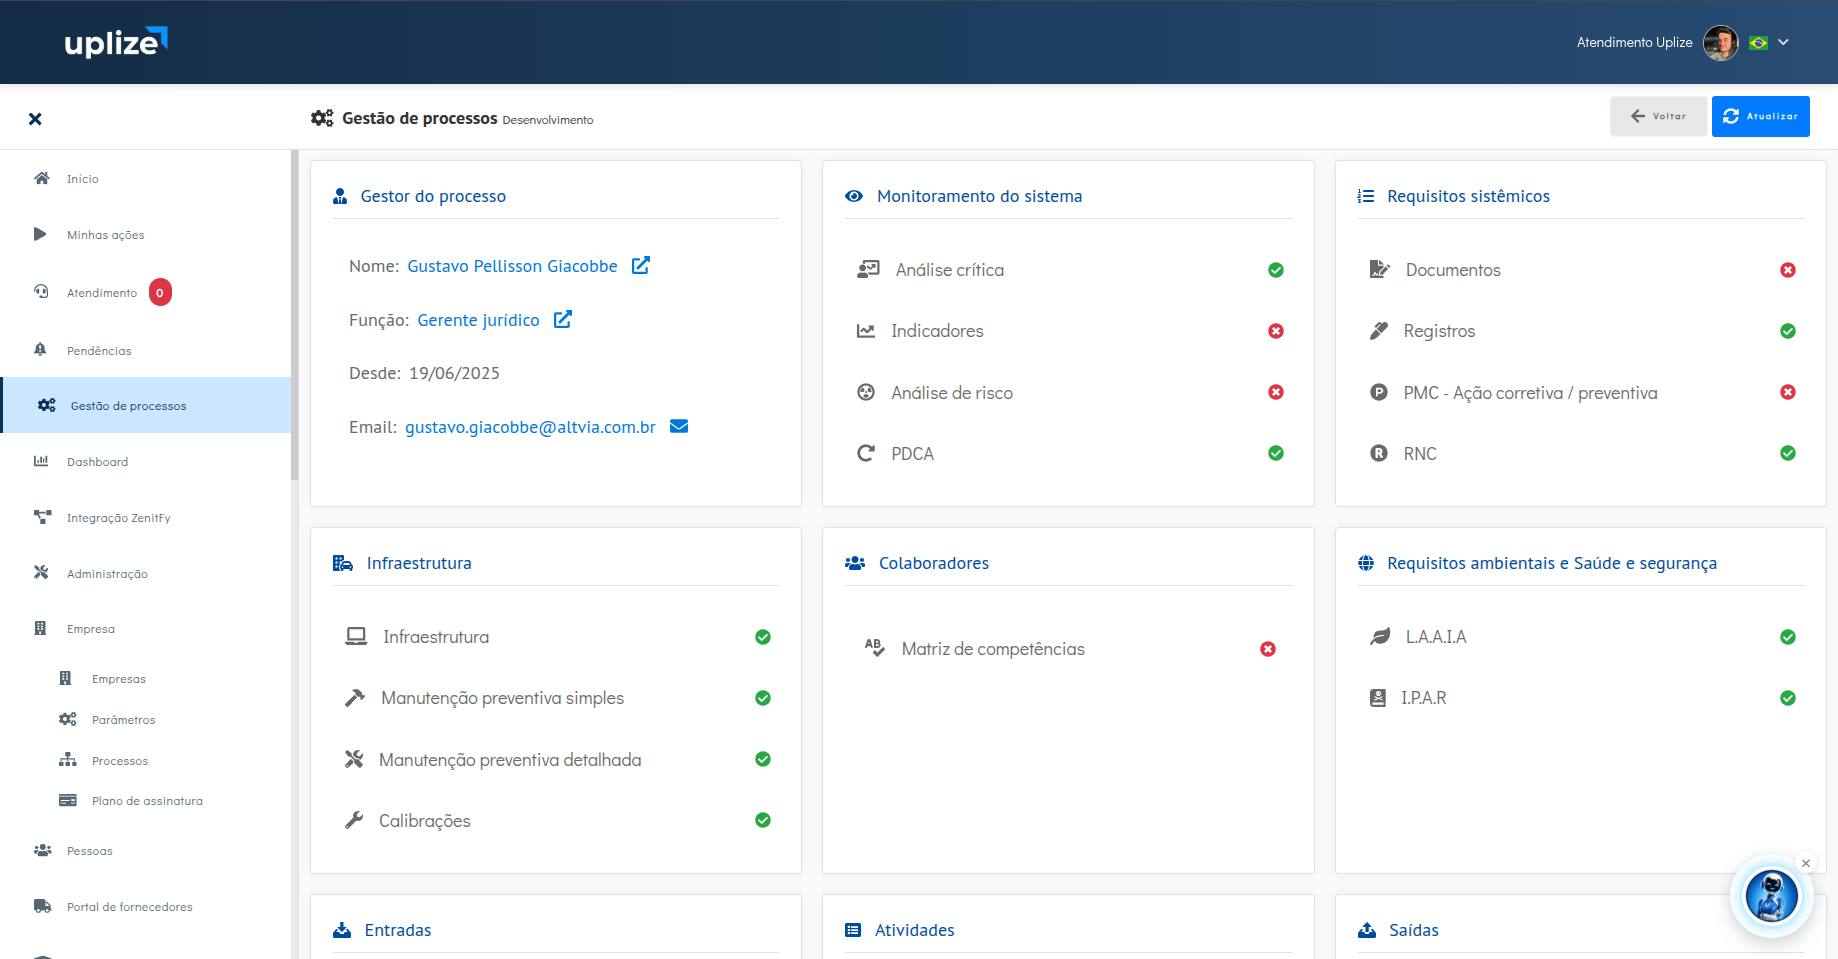The image size is (1838, 959).
Task: Click the green status icon for Análise crítica
Action: coord(1276,270)
